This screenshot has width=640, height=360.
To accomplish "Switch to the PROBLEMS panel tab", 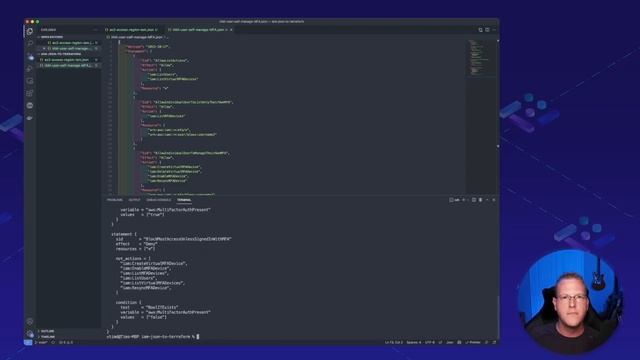I will tap(115, 200).
